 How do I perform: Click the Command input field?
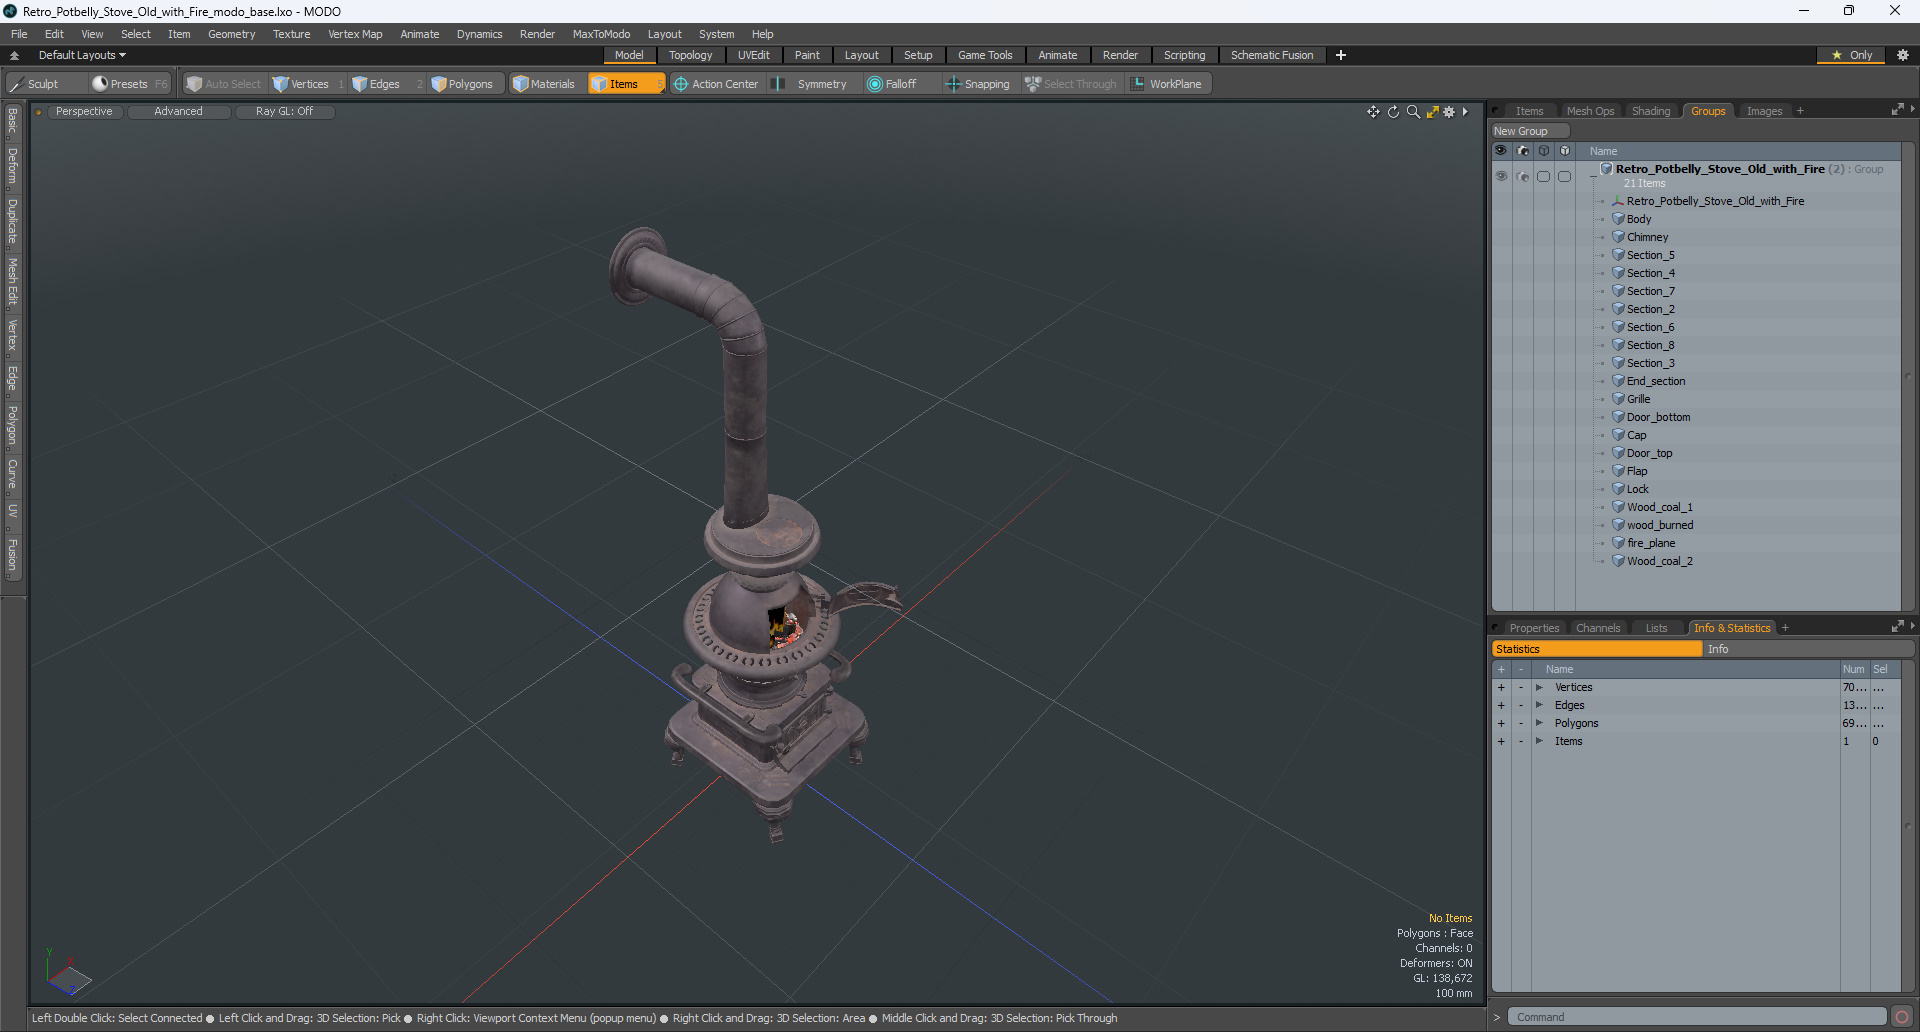point(1696,1017)
